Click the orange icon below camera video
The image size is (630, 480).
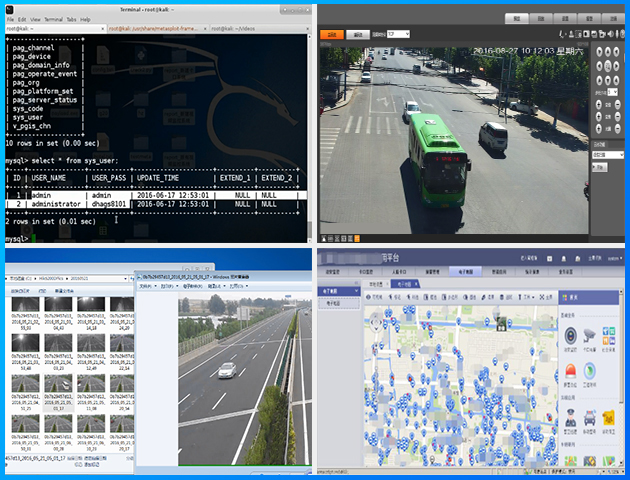pyautogui.click(x=357, y=238)
